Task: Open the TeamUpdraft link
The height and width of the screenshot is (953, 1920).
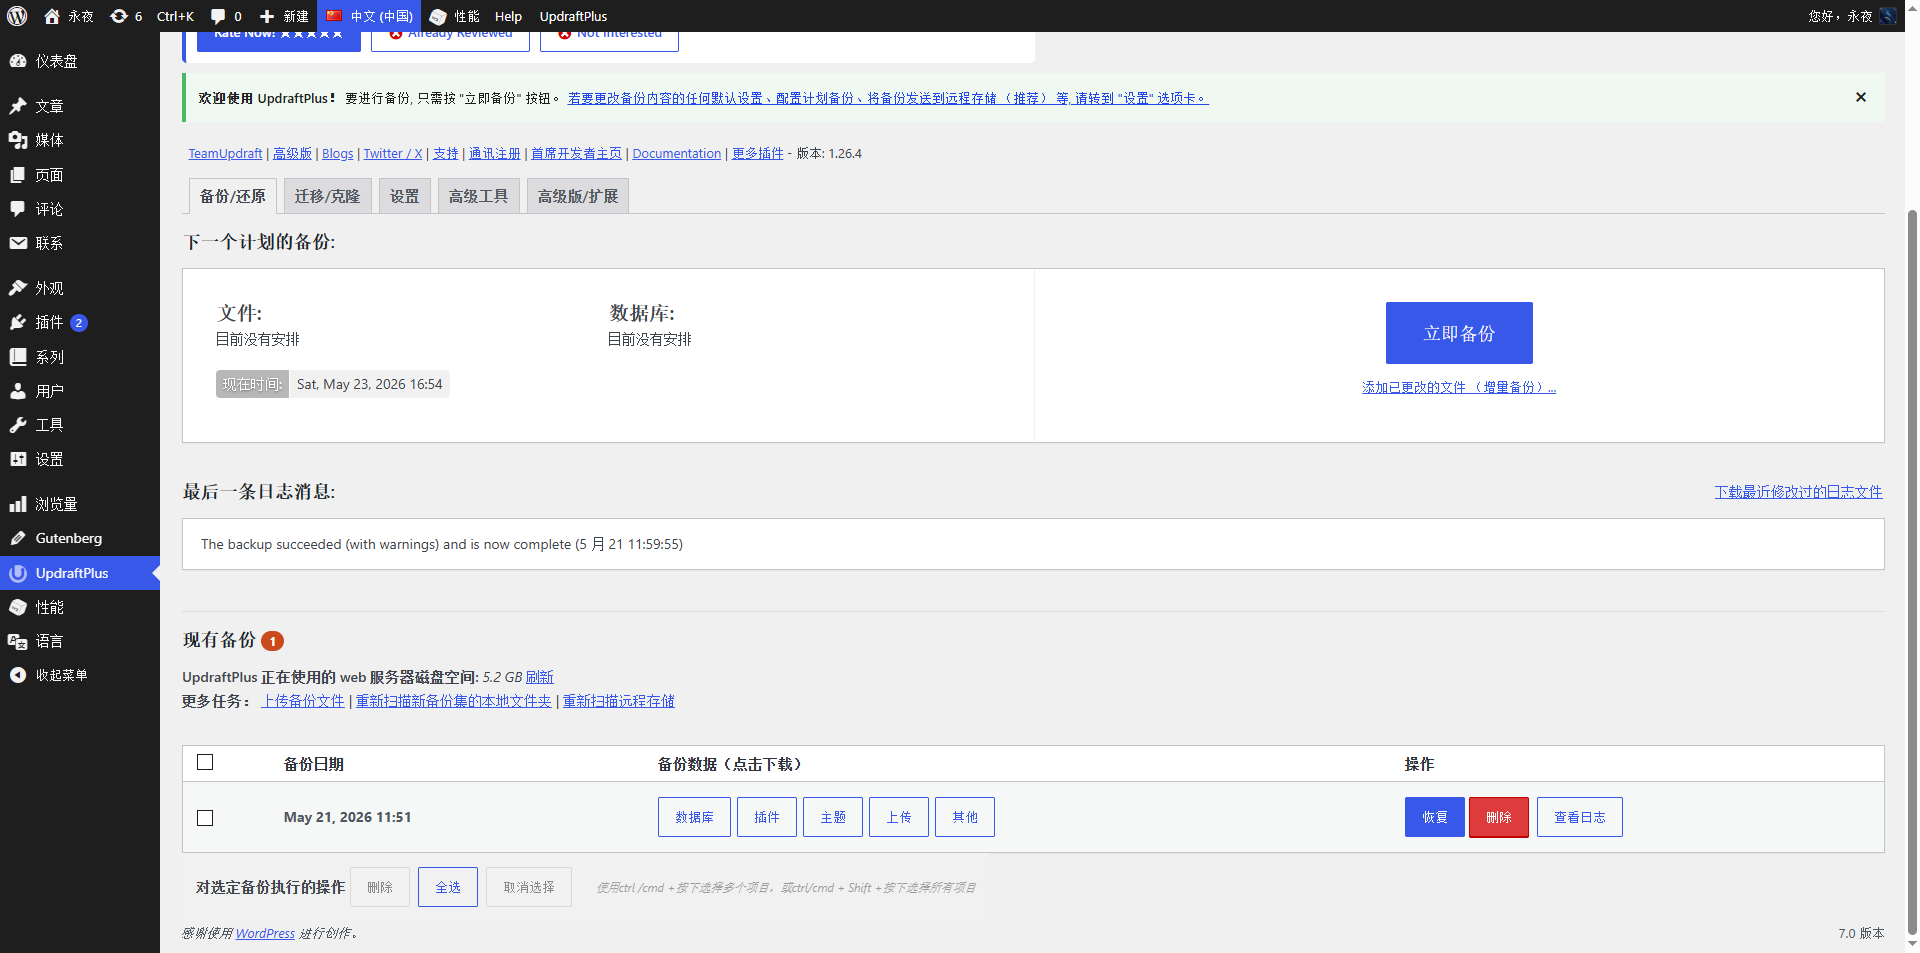Action: tap(226, 153)
